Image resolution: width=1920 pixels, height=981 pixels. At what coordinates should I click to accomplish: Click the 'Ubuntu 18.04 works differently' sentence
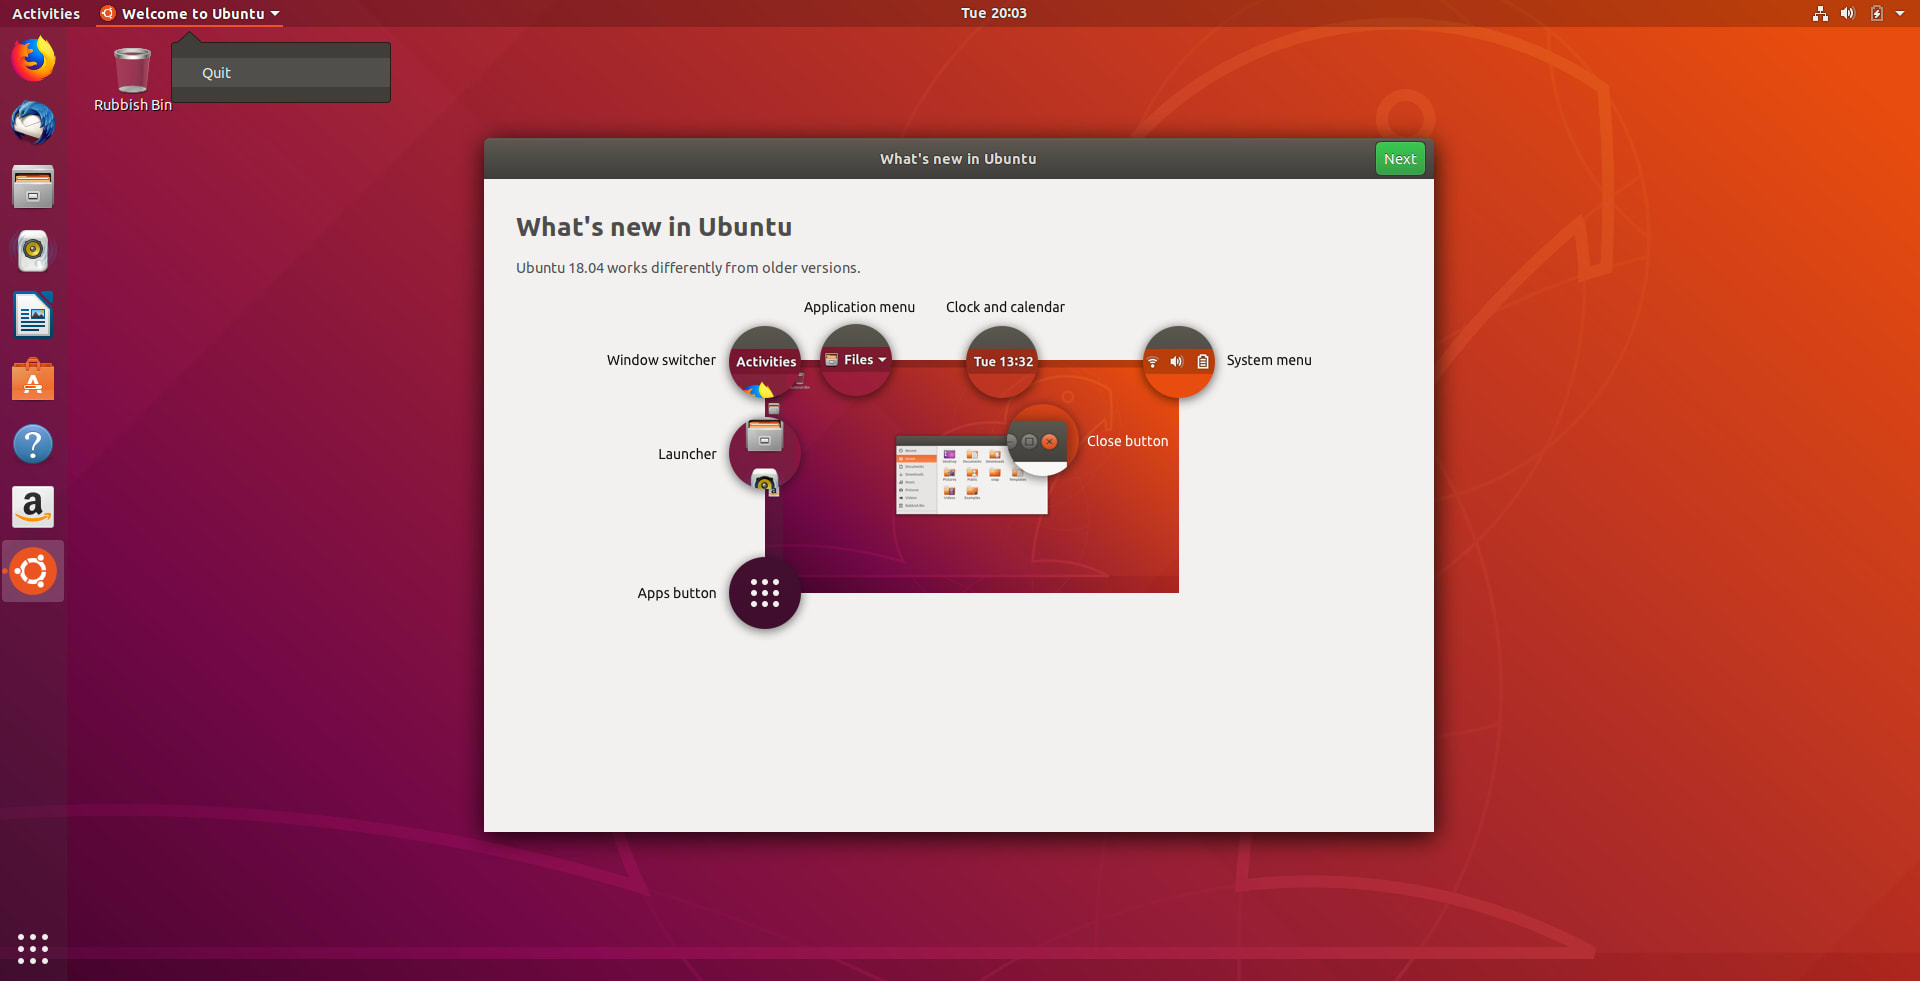pyautogui.click(x=688, y=268)
